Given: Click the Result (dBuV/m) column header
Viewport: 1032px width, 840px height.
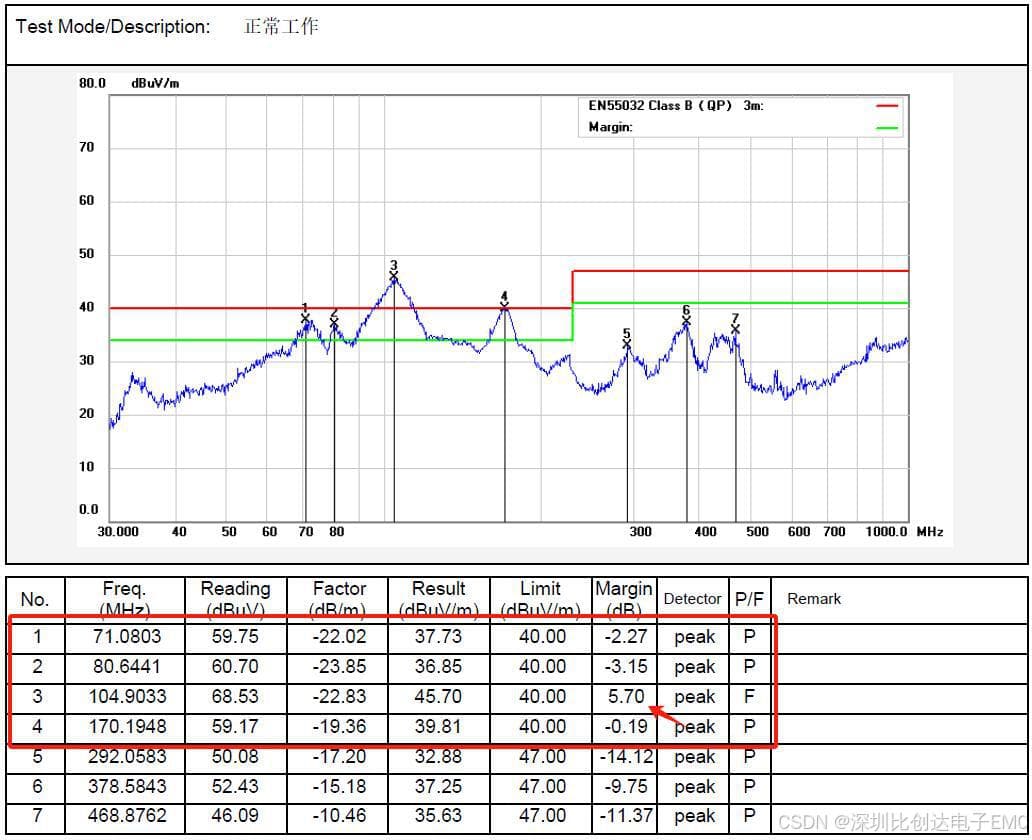Looking at the screenshot, I should (x=438, y=598).
